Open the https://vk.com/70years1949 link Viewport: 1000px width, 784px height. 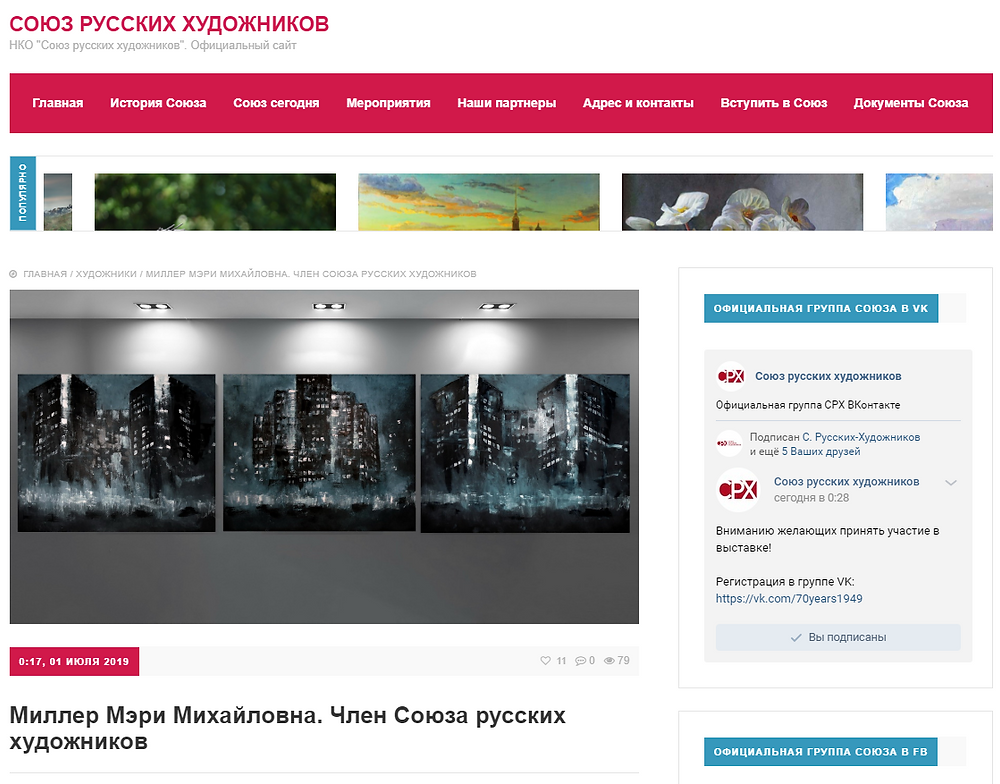(789, 599)
